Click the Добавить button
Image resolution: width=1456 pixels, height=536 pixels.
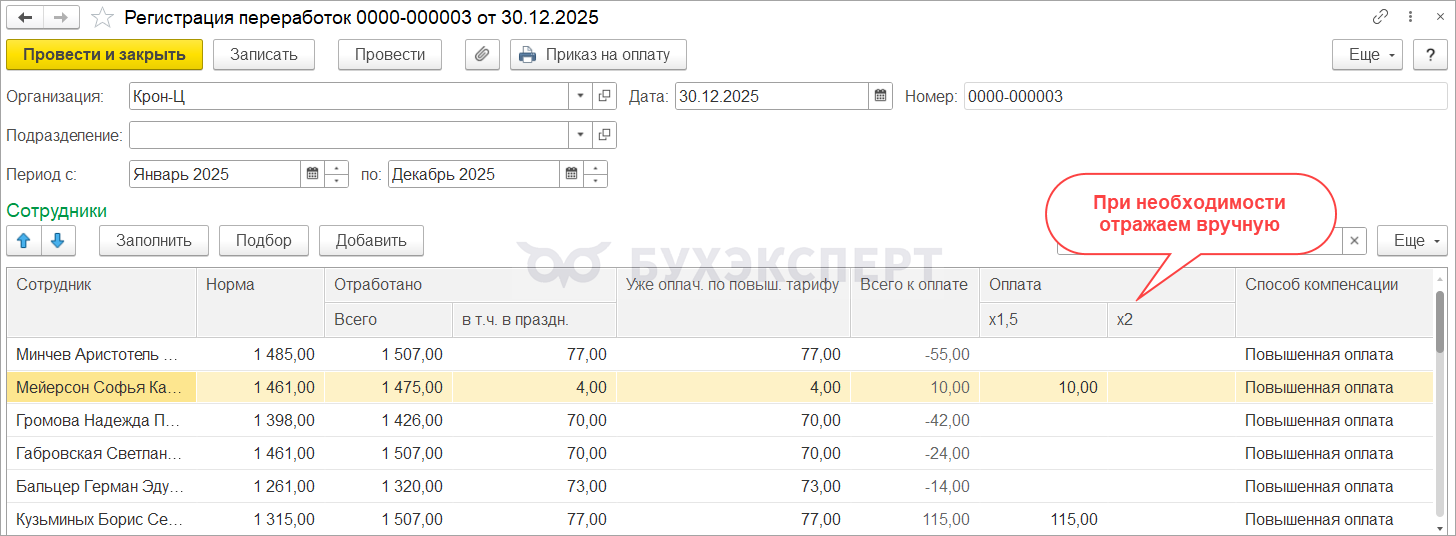click(371, 240)
